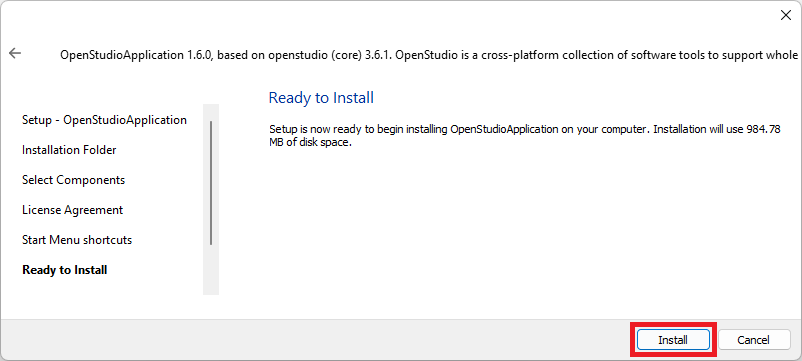Screen dimensions: 802x361
Task: Click the 'openstudio (core) 3.6.1' header text
Action: coord(332,55)
